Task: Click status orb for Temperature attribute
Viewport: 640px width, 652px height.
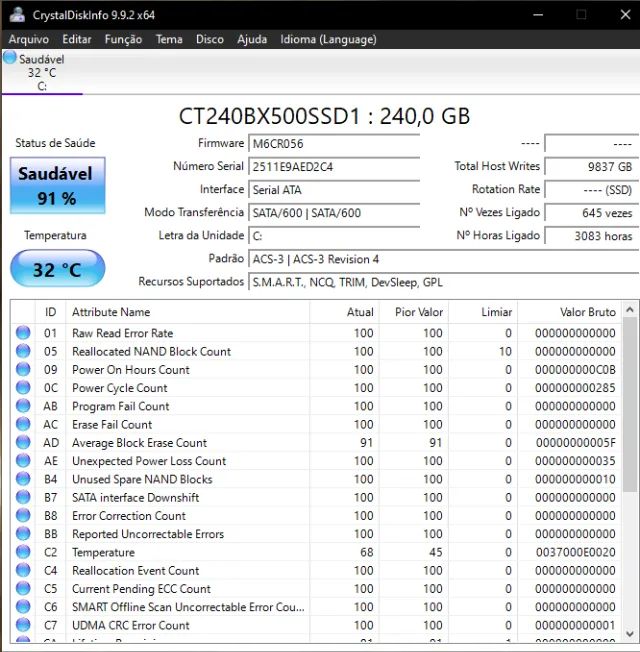Action: [x=23, y=552]
